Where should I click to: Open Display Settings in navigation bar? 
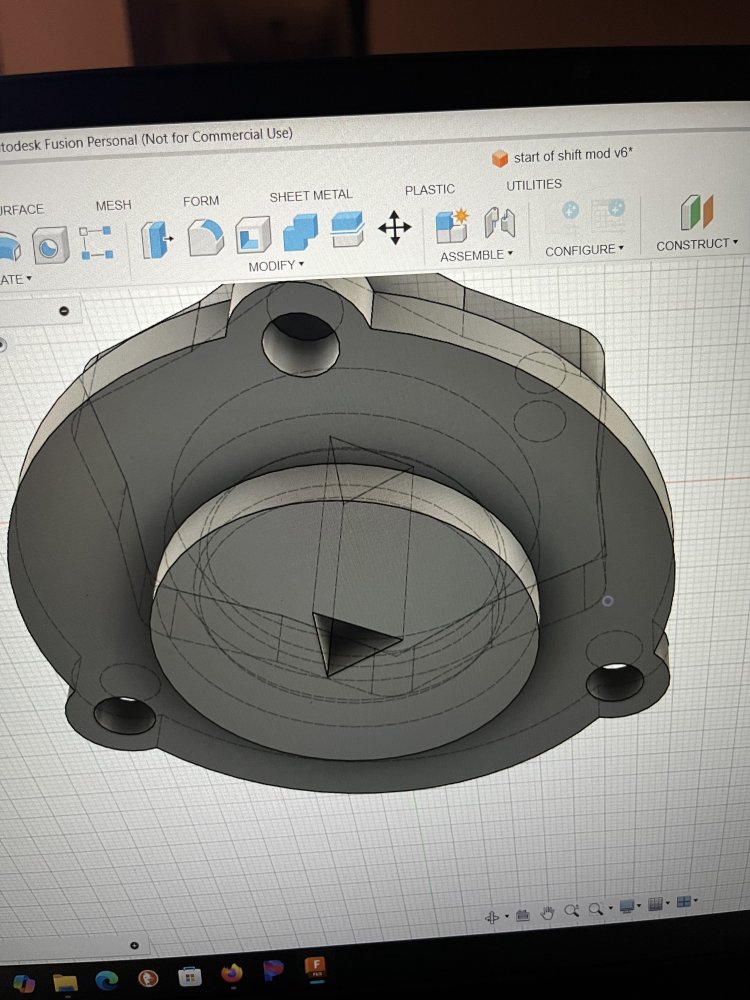[629, 906]
